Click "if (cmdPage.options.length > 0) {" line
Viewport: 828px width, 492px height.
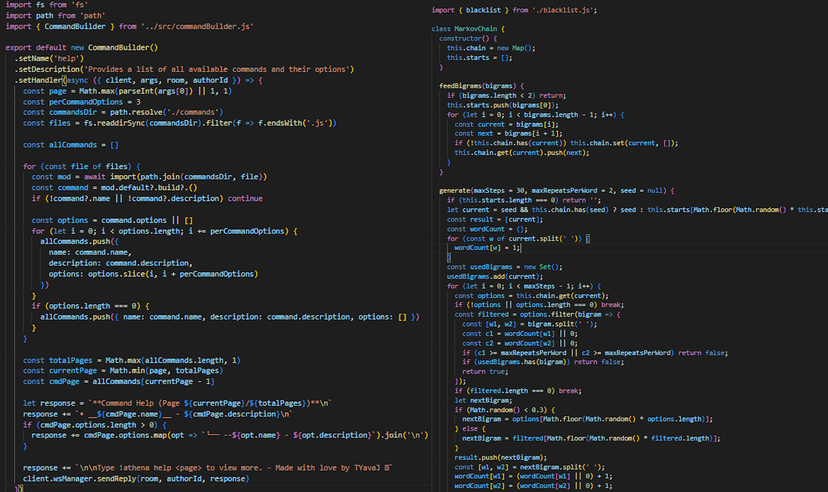click(x=95, y=424)
